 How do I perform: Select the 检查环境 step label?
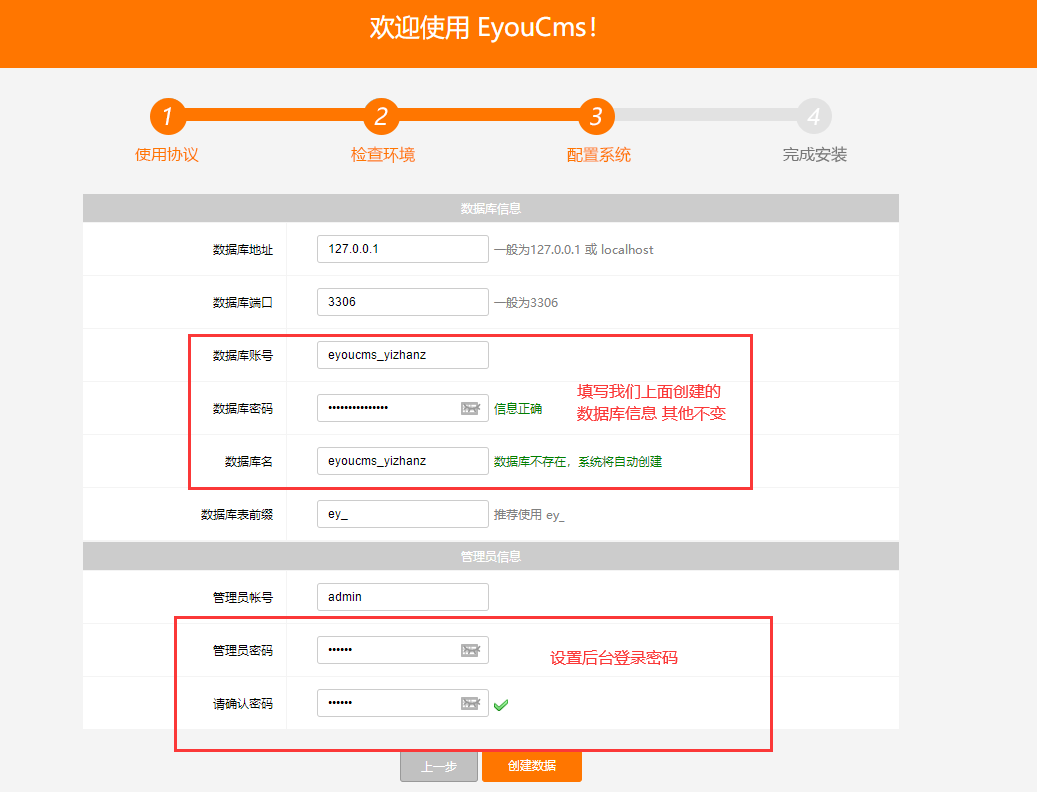pyautogui.click(x=381, y=153)
